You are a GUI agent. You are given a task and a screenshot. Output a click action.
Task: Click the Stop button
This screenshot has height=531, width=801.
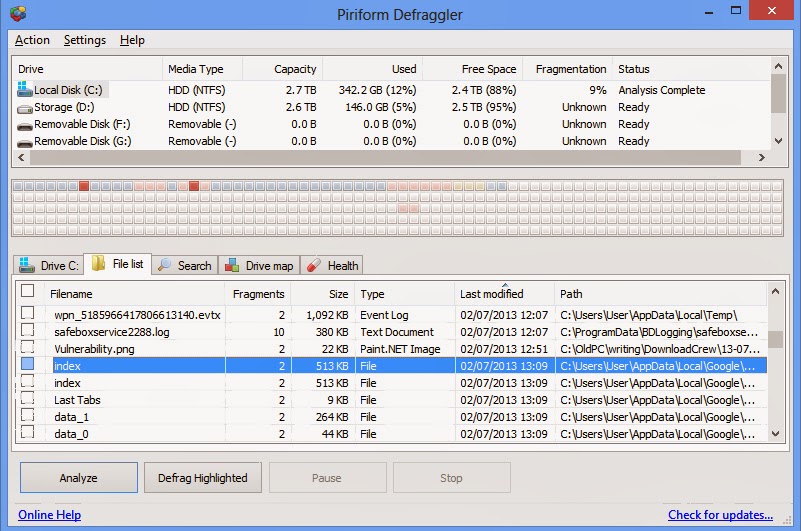click(452, 478)
